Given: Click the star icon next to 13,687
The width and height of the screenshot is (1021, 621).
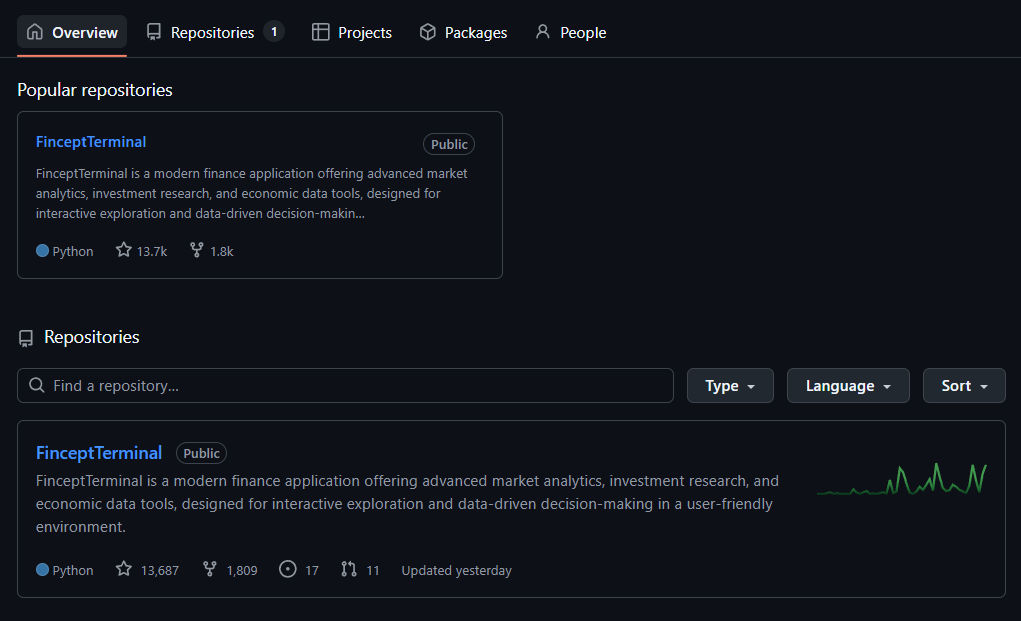Looking at the screenshot, I should coord(124,569).
